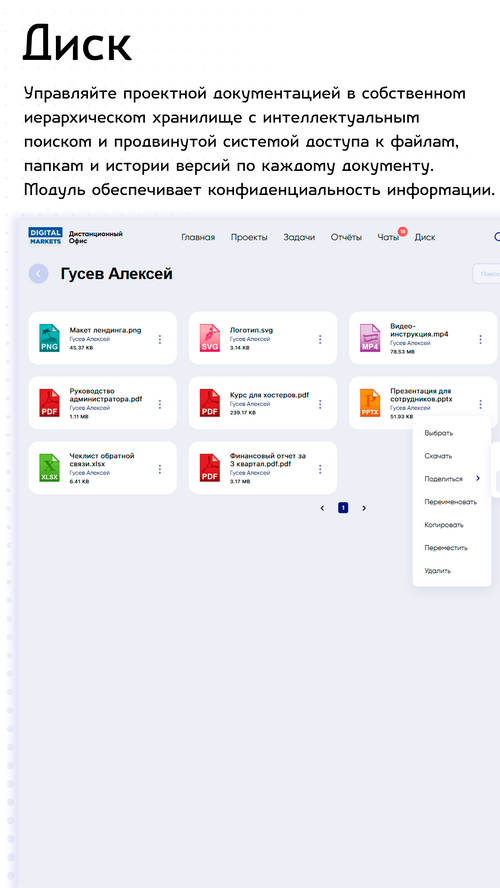The height and width of the screenshot is (888, 500).
Task: Open the XLSX icon of Чеклист обратной связи
Action: tap(49, 468)
